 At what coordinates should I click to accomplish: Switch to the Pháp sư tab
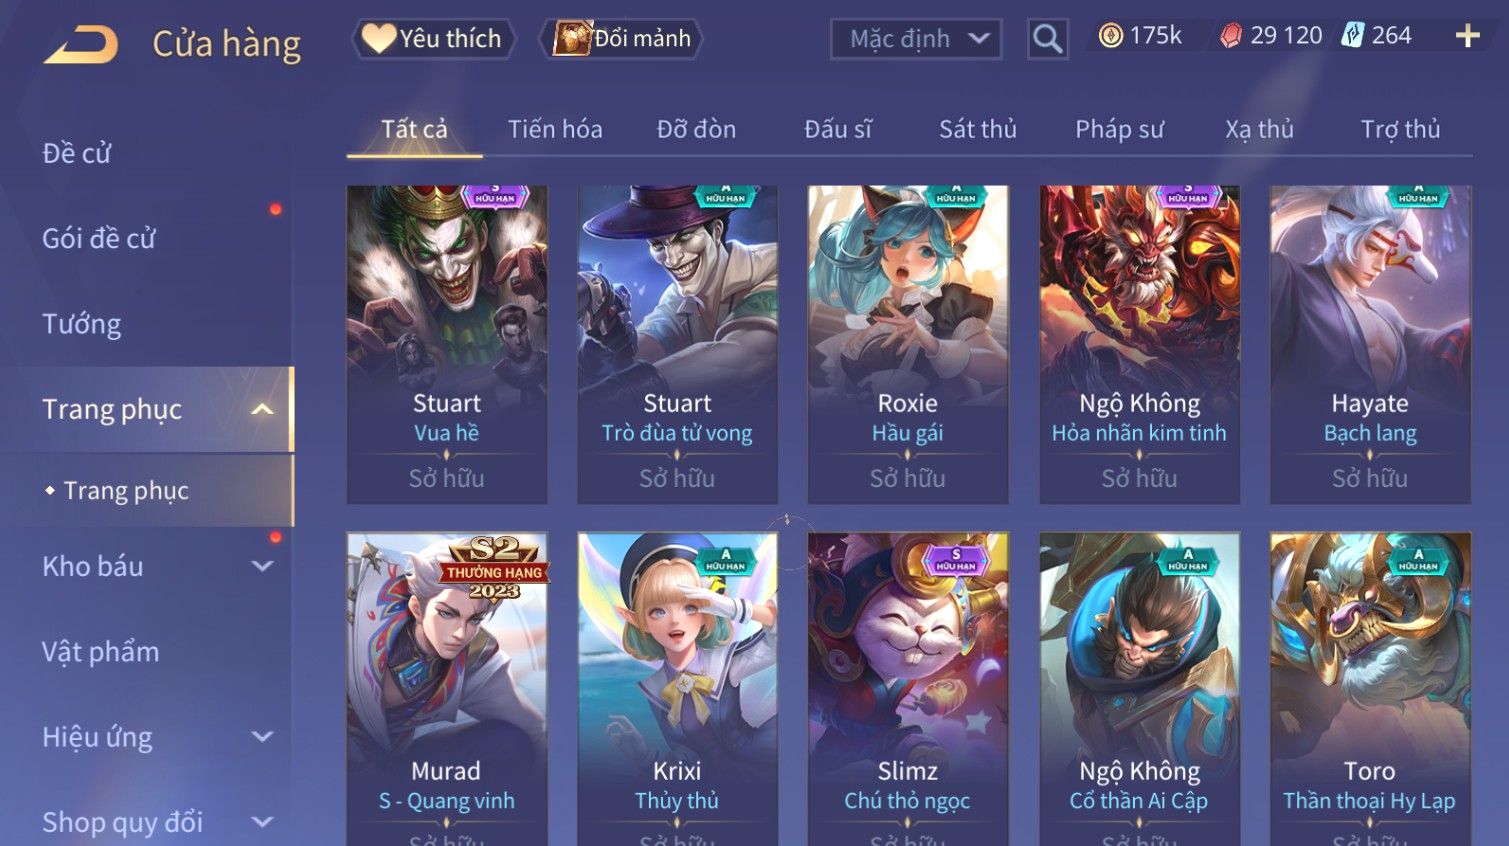(x=1119, y=129)
